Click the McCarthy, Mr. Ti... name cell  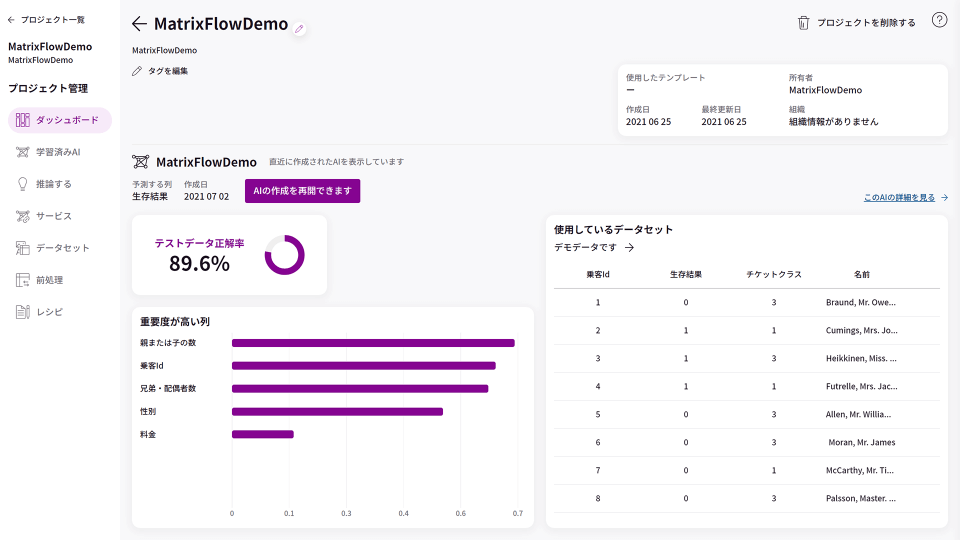(860, 470)
